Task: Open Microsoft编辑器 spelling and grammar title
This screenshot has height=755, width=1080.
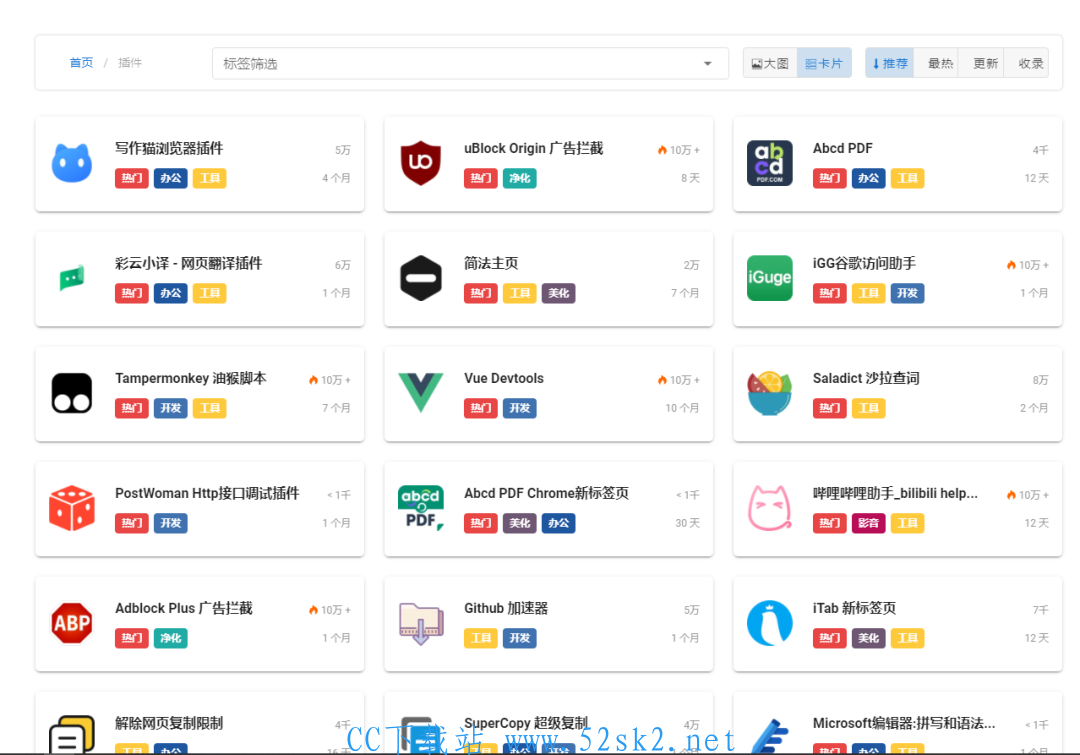Action: pyautogui.click(x=904, y=723)
